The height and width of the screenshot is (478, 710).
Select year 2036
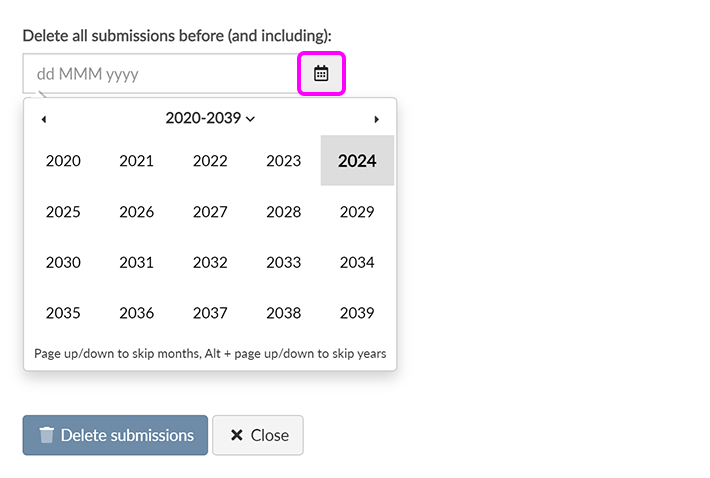pos(137,313)
